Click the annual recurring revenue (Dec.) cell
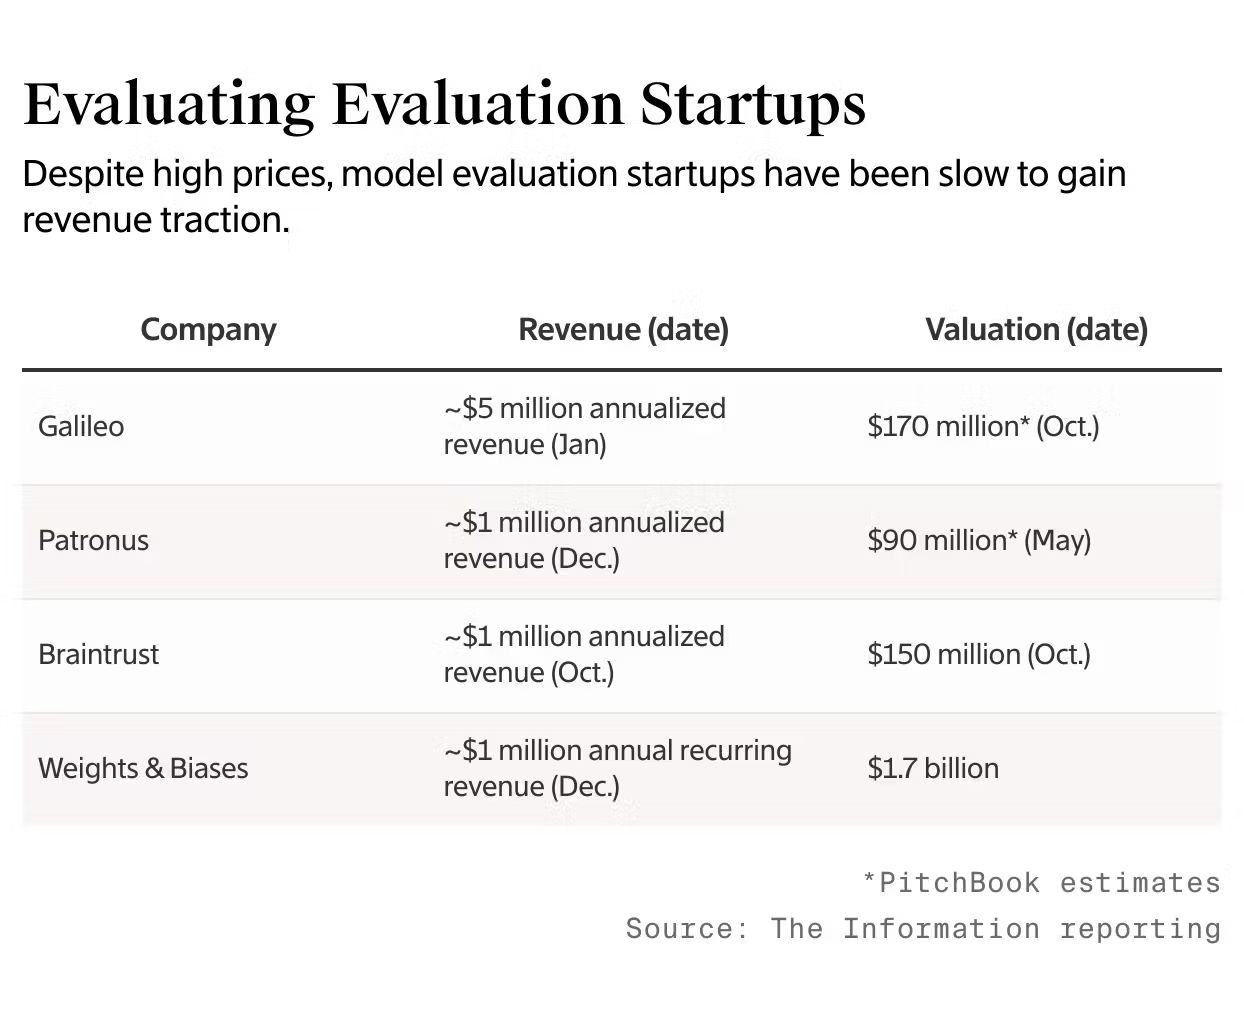 coord(617,768)
